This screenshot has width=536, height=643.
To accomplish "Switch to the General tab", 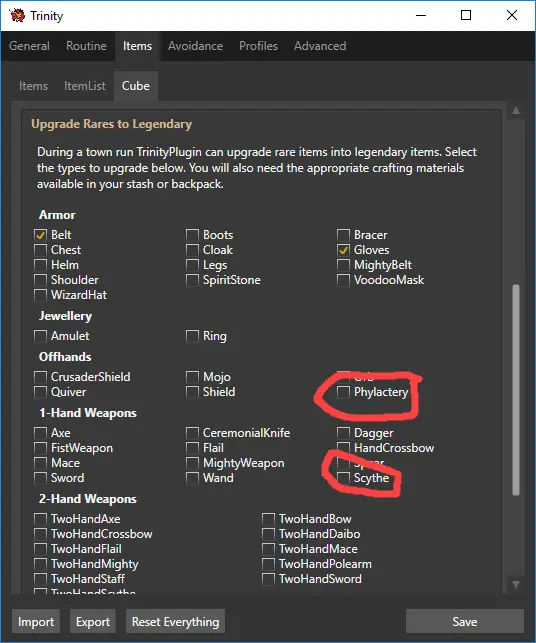I will point(30,46).
